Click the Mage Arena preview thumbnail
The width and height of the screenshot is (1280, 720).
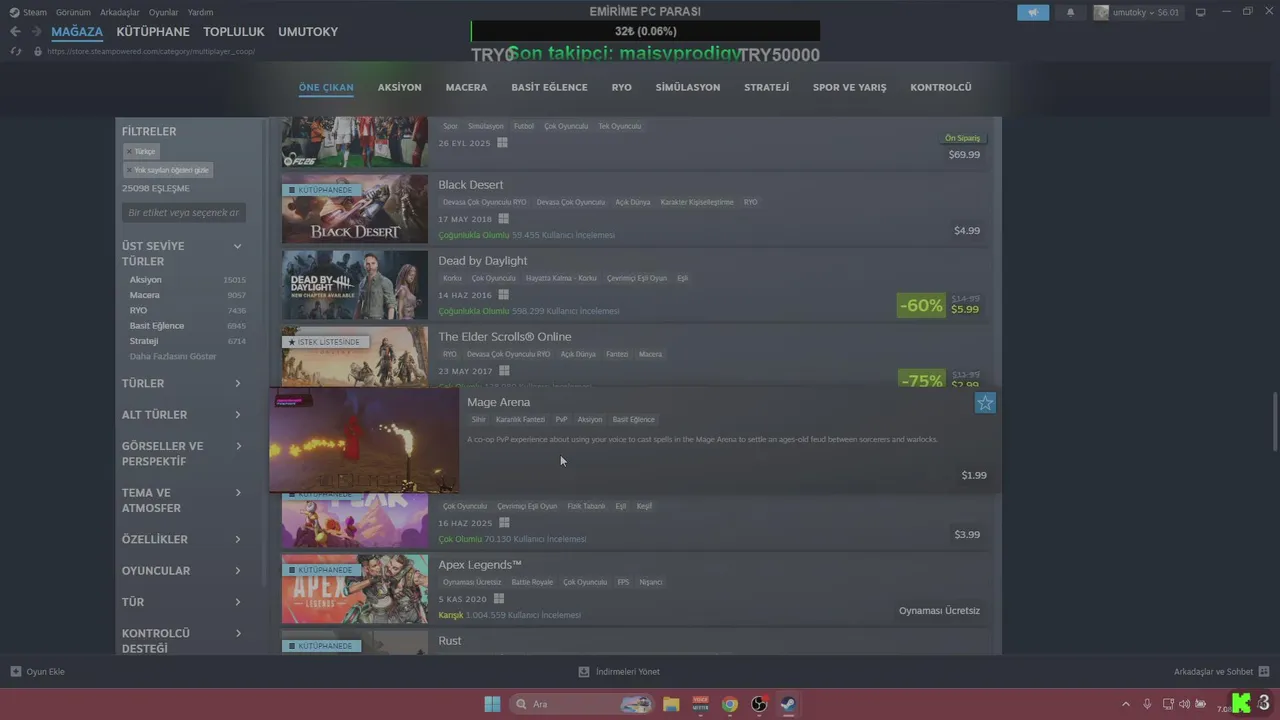coord(364,440)
